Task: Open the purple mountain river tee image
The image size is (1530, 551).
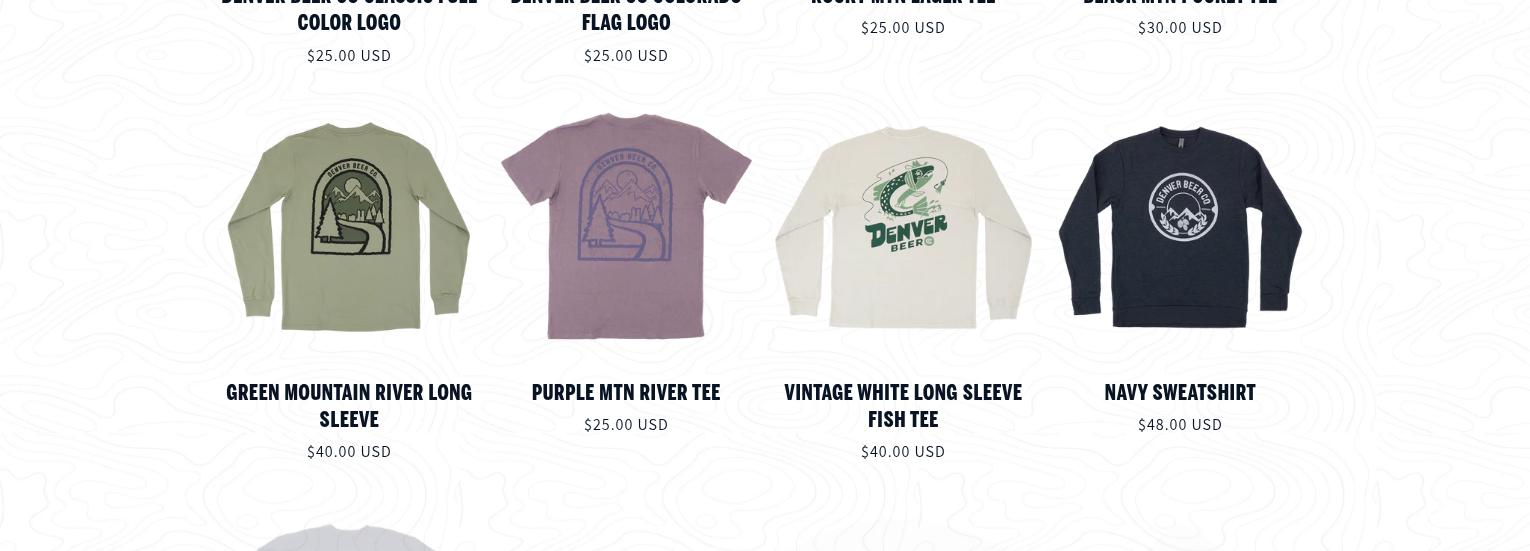Action: click(x=626, y=227)
